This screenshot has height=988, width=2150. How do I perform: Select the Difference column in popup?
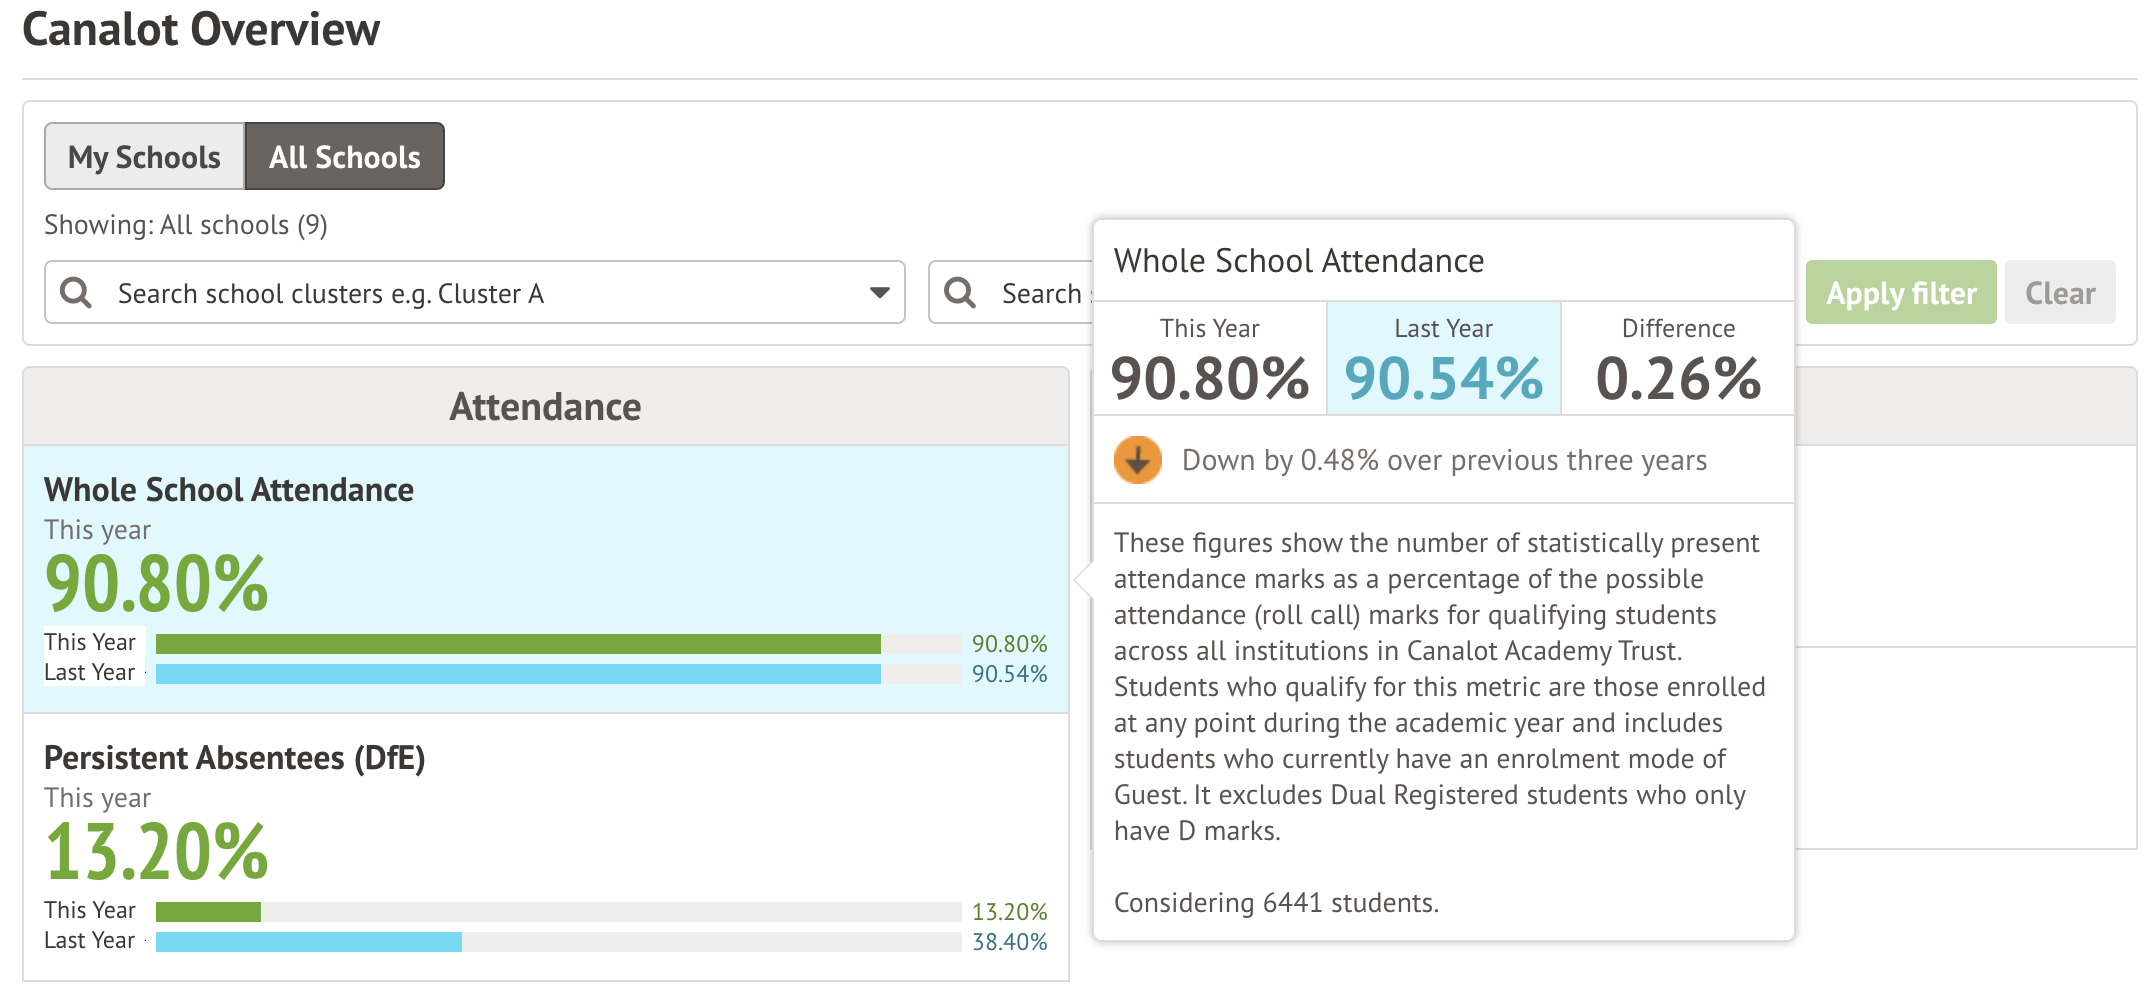tap(1677, 358)
